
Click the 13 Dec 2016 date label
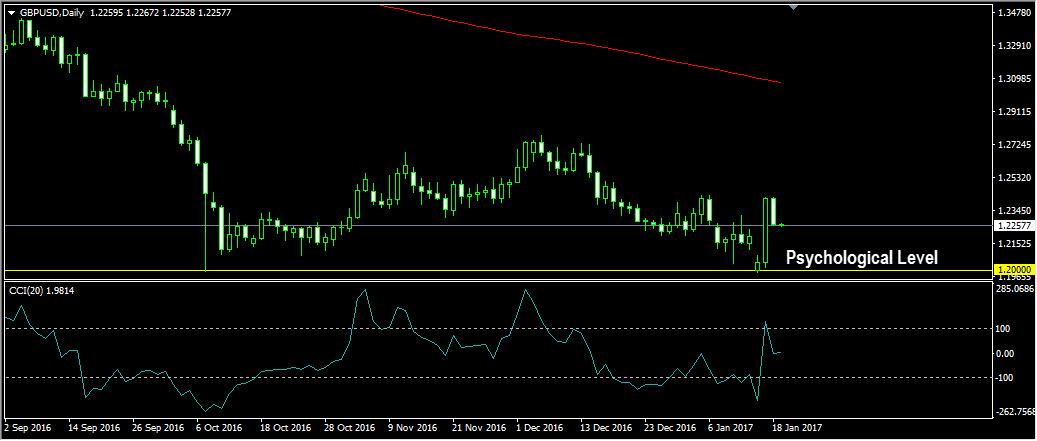[x=608, y=427]
